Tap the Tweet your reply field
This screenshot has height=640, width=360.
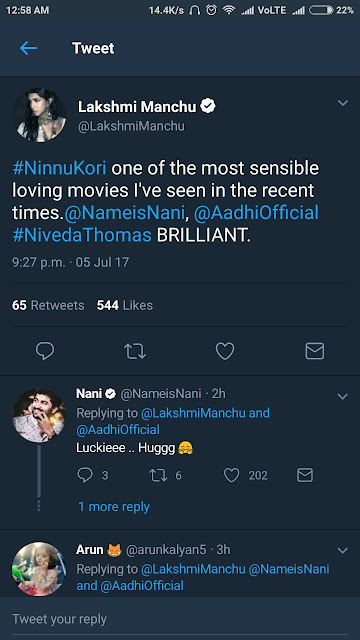coord(180,619)
